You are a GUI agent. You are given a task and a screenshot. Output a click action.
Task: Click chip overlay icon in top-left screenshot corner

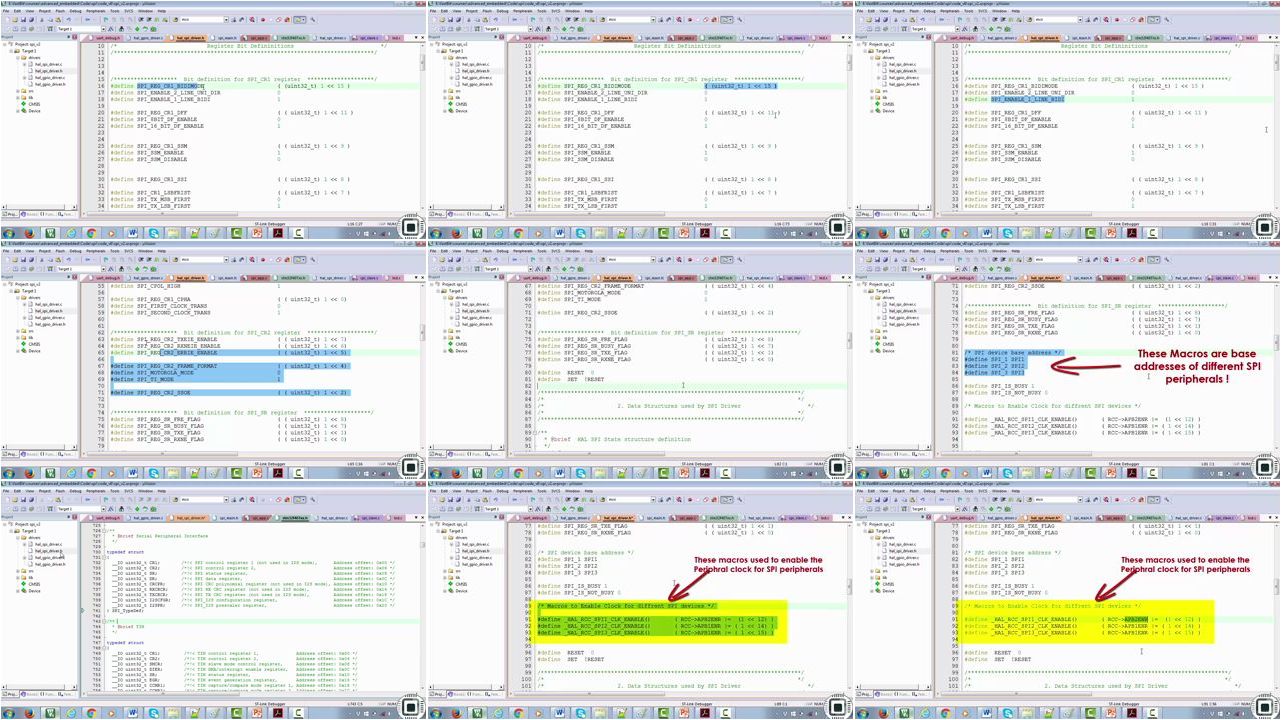tap(410, 227)
